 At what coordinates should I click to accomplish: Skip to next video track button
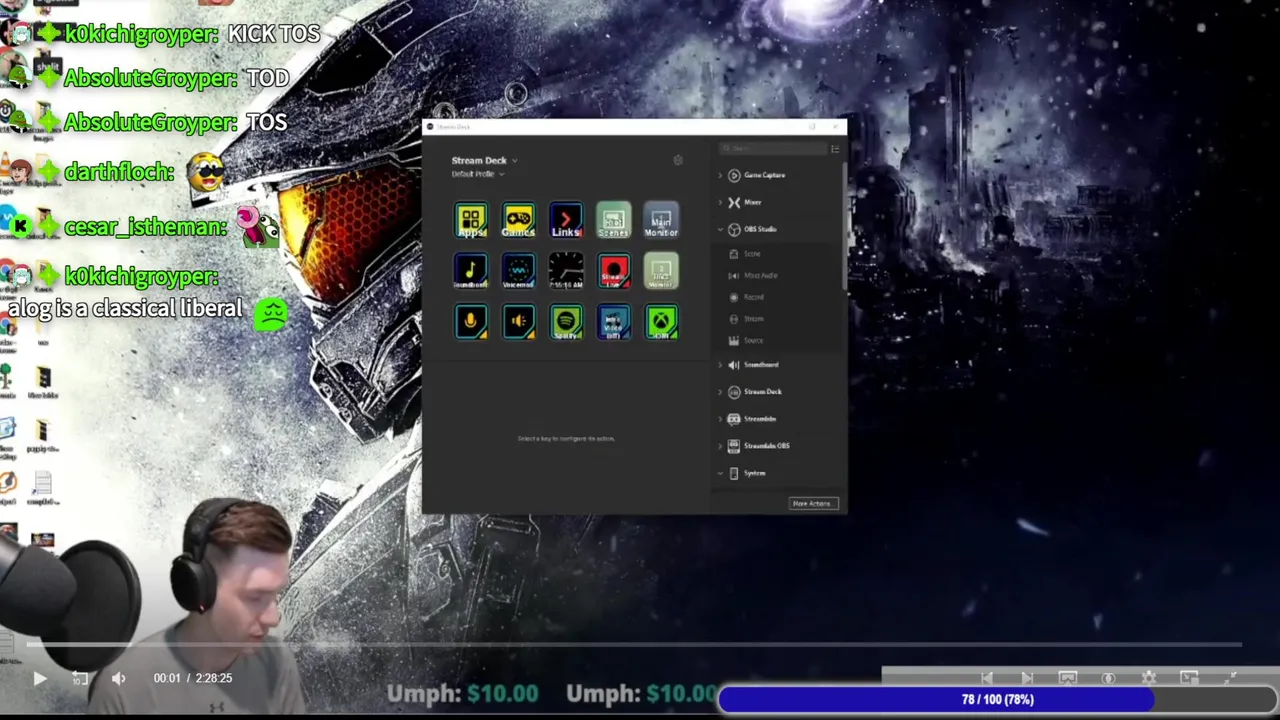click(1027, 678)
